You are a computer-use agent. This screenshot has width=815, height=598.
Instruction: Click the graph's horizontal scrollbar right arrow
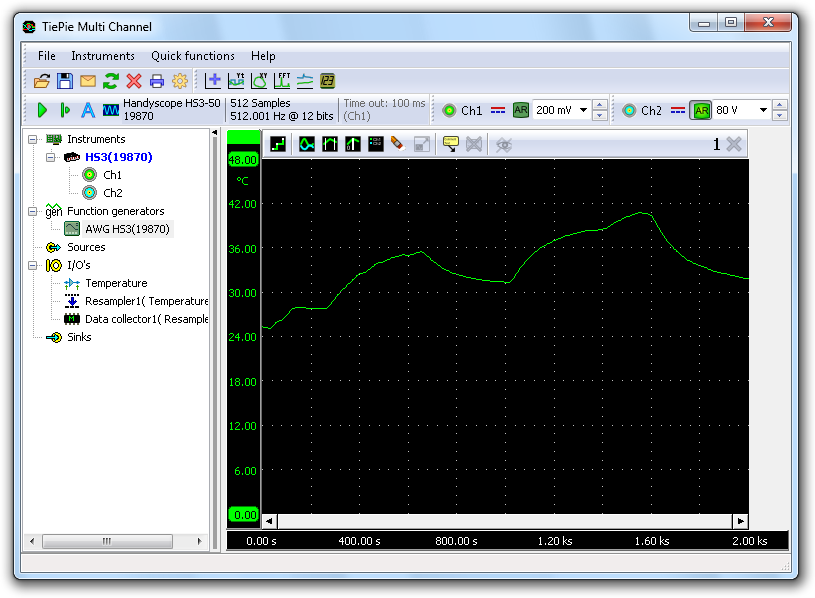740,521
